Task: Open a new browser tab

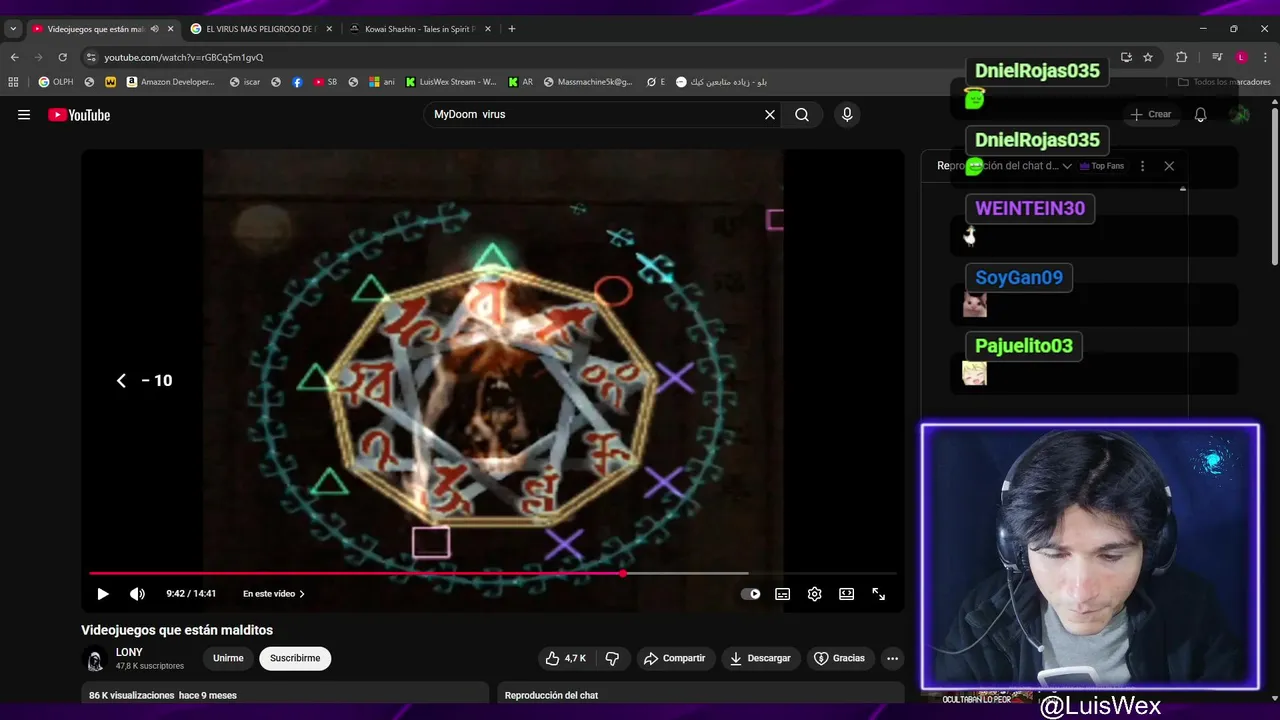Action: [x=512, y=29]
